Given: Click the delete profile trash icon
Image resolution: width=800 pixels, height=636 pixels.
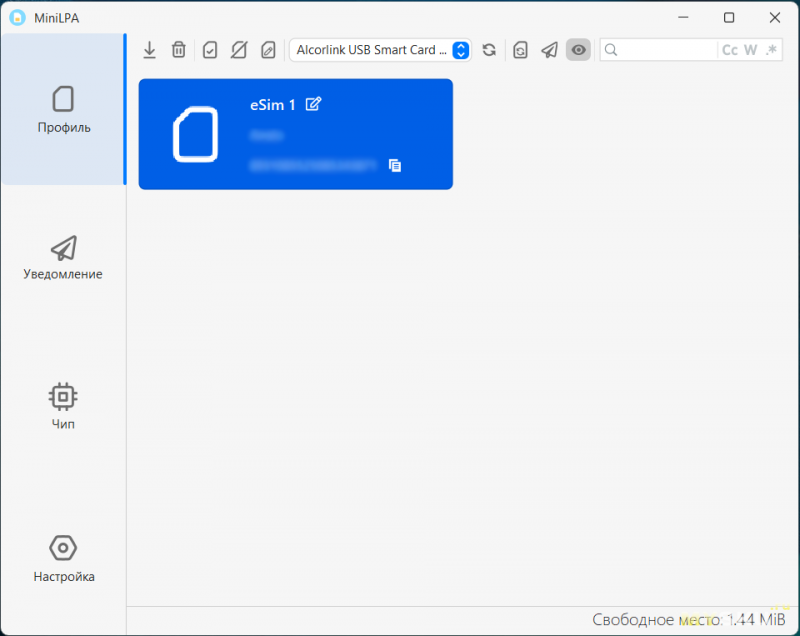Looking at the screenshot, I should click(x=178, y=50).
